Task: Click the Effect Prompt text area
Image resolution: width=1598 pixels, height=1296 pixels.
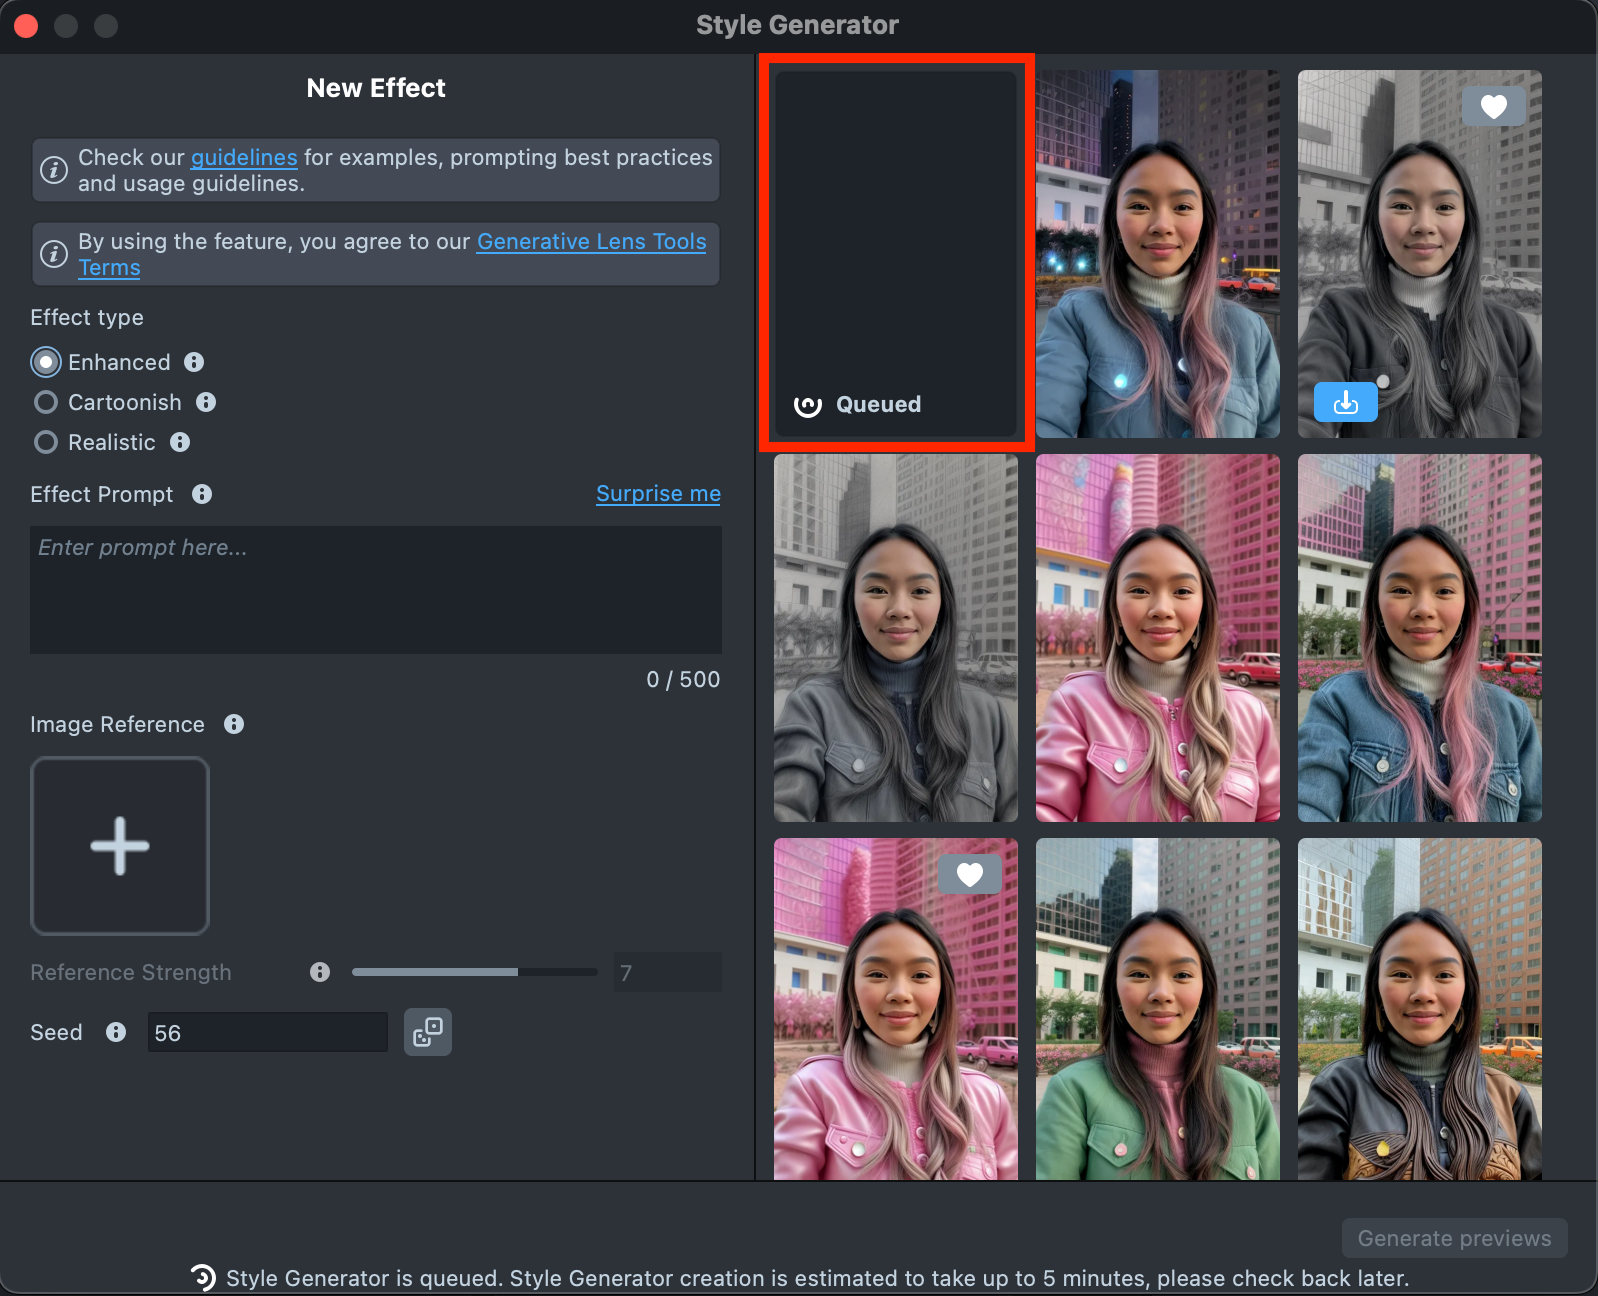Action: point(376,590)
